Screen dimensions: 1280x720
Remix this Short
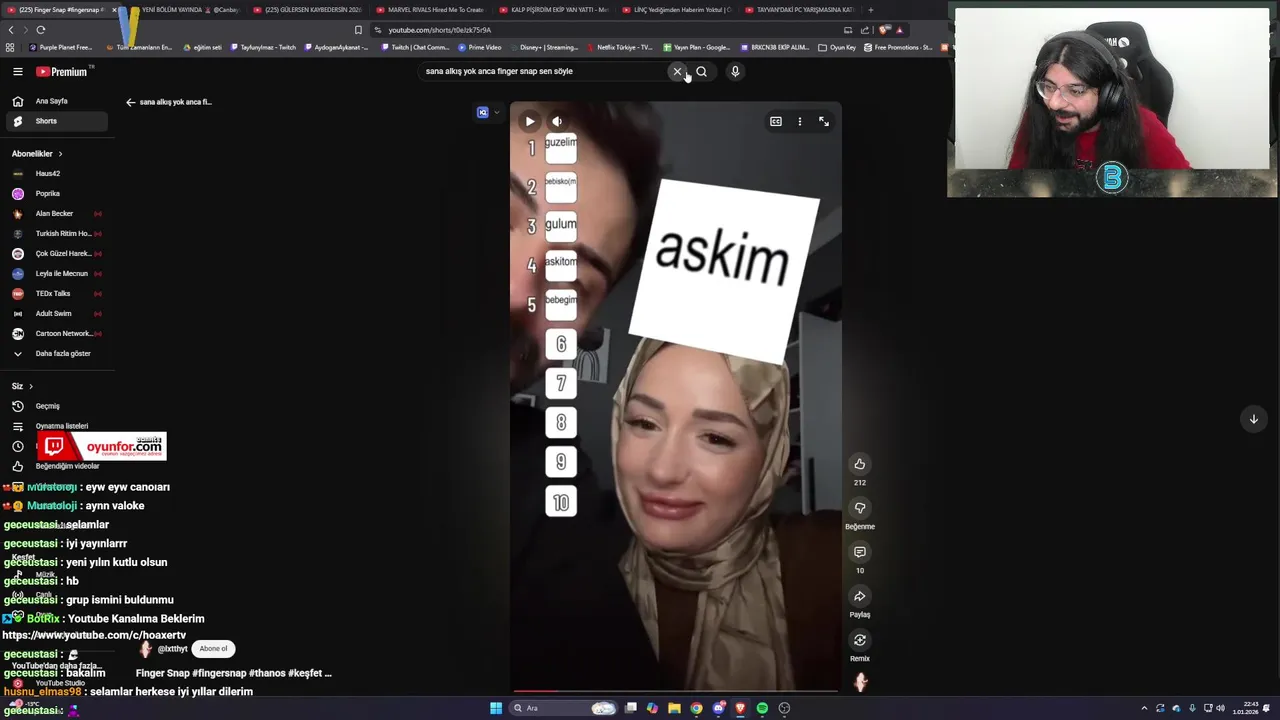click(859, 640)
